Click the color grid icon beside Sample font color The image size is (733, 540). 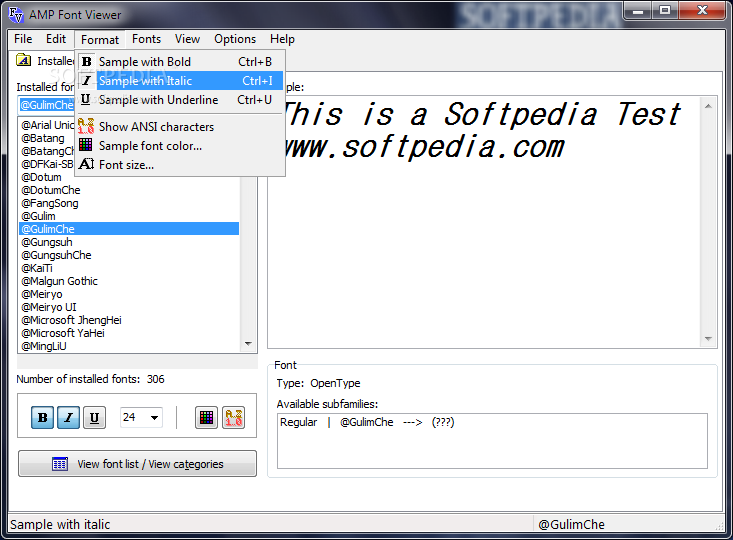click(86, 145)
